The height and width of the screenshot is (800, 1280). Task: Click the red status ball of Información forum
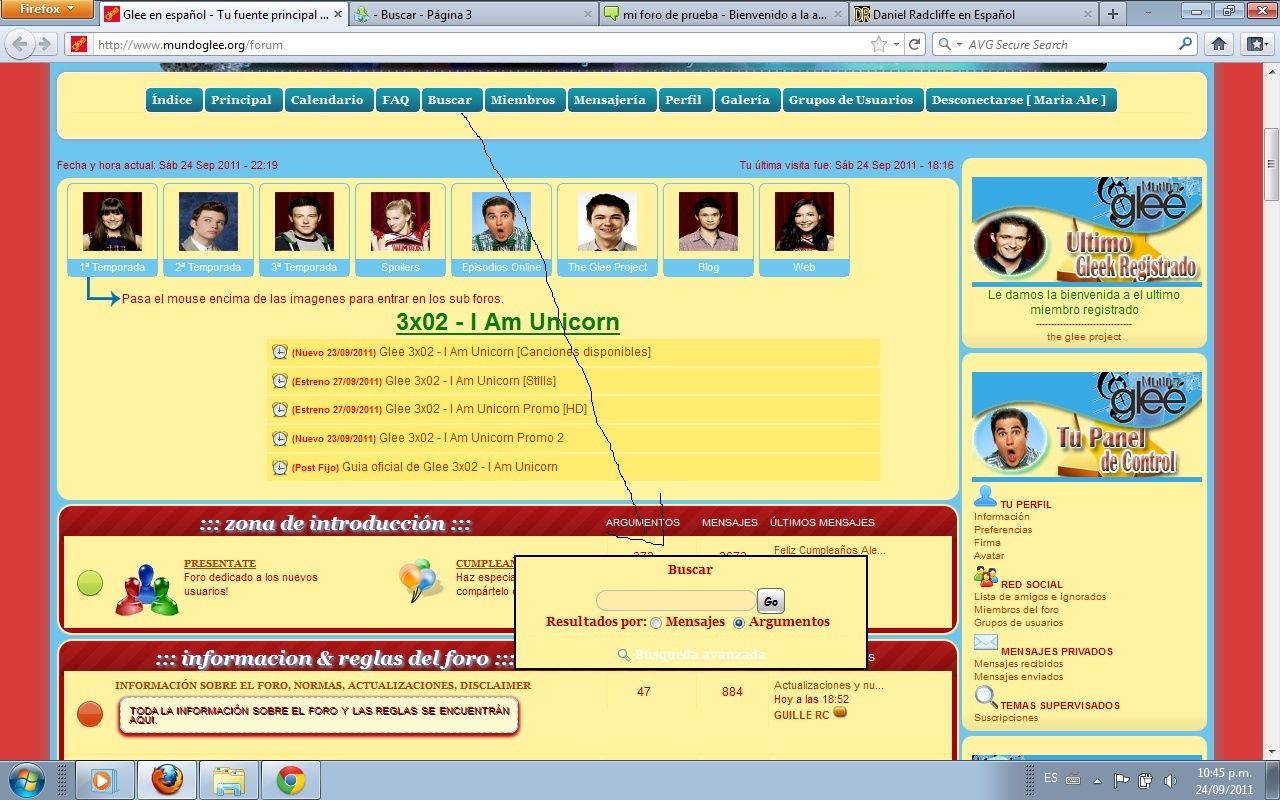click(x=90, y=714)
